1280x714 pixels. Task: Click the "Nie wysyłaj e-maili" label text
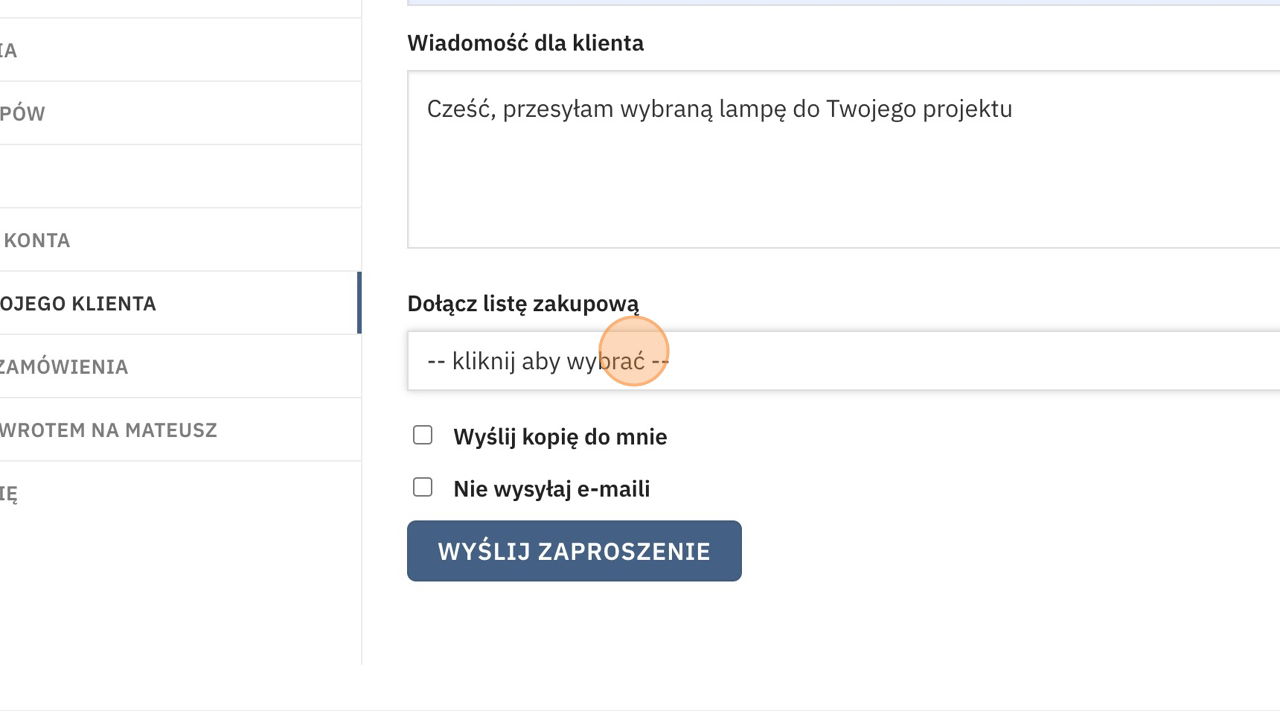551,489
